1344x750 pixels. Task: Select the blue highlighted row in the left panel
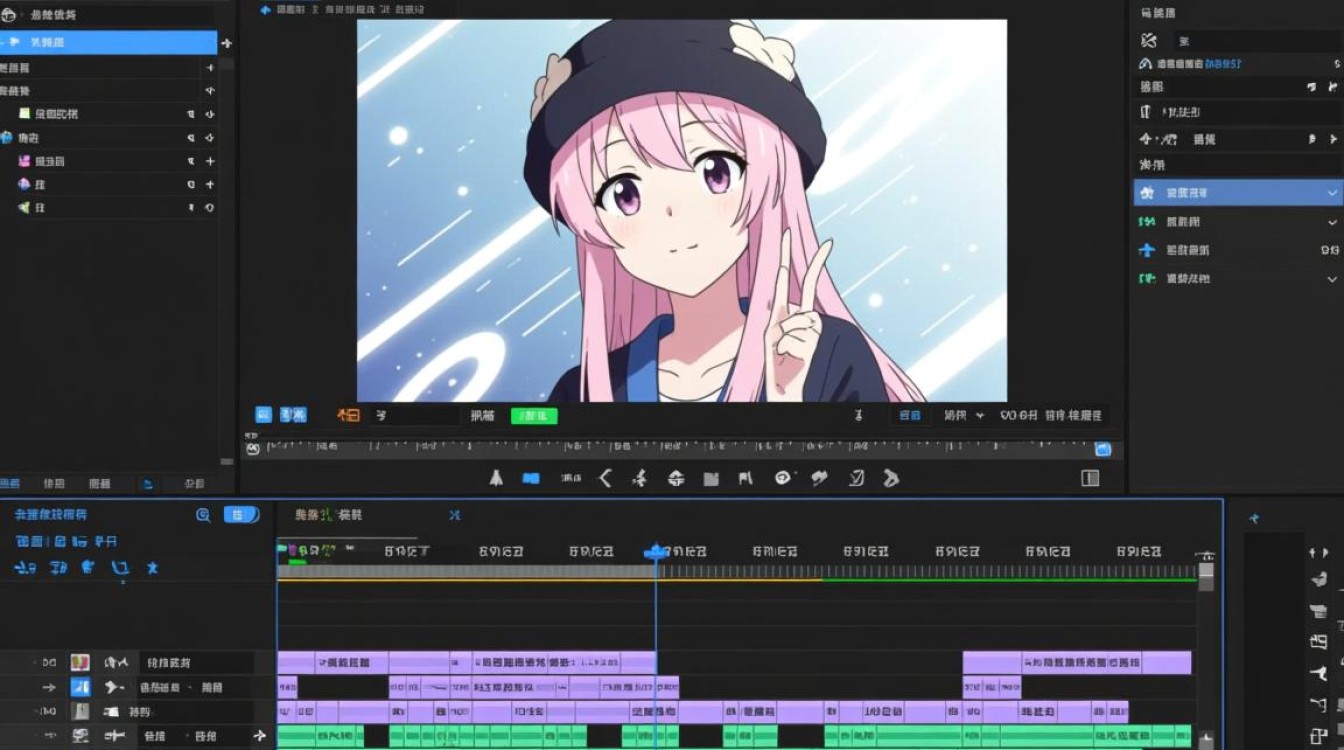click(108, 43)
